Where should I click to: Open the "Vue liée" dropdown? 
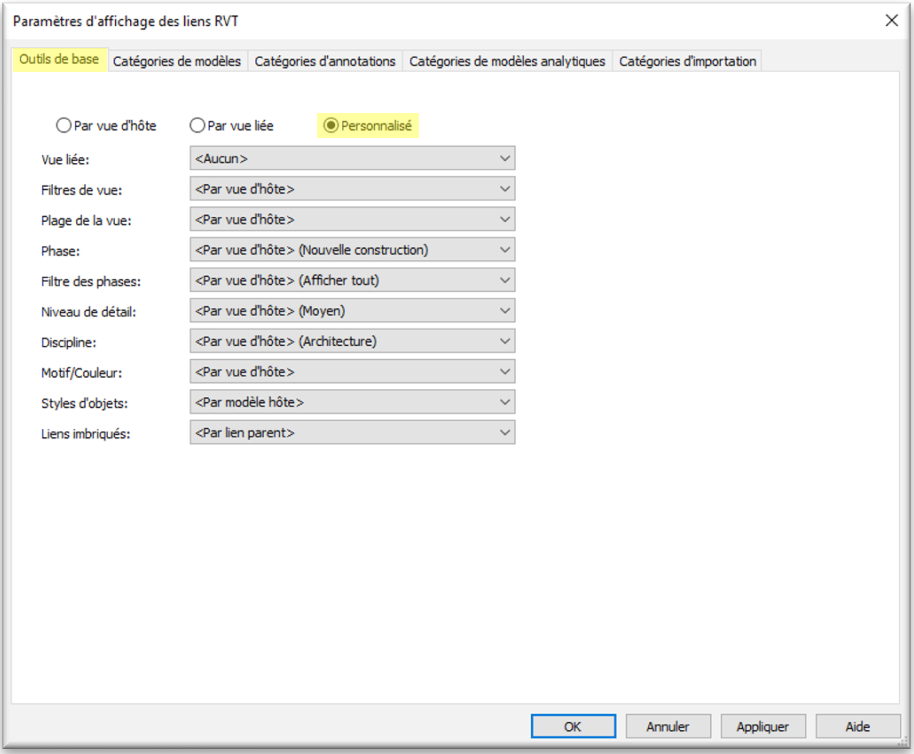pos(352,158)
